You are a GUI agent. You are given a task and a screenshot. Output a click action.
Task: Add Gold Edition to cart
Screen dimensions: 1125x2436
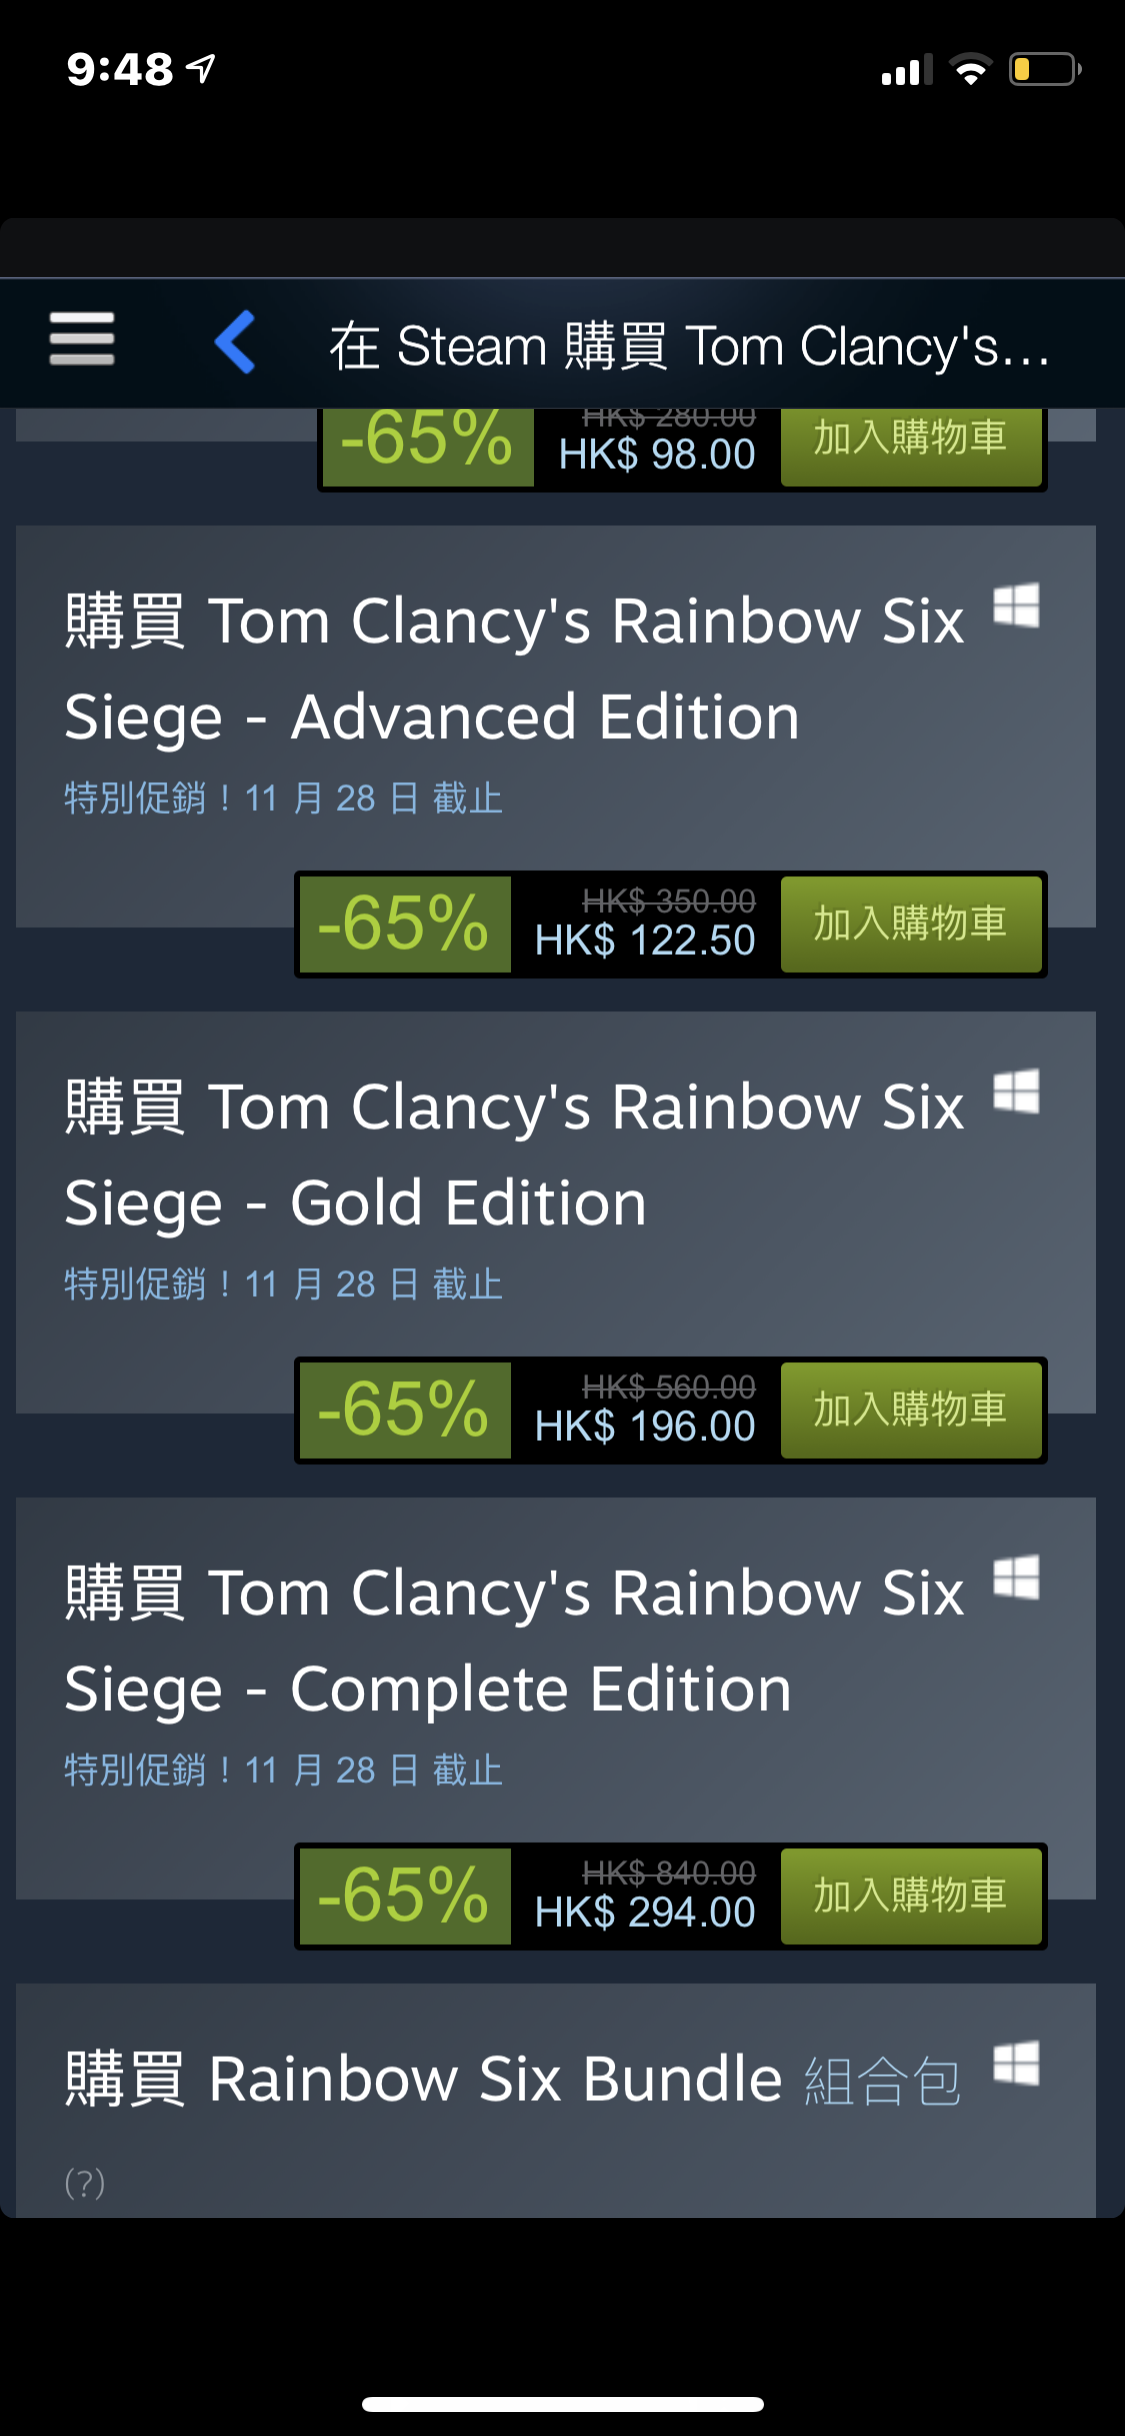tap(910, 1410)
